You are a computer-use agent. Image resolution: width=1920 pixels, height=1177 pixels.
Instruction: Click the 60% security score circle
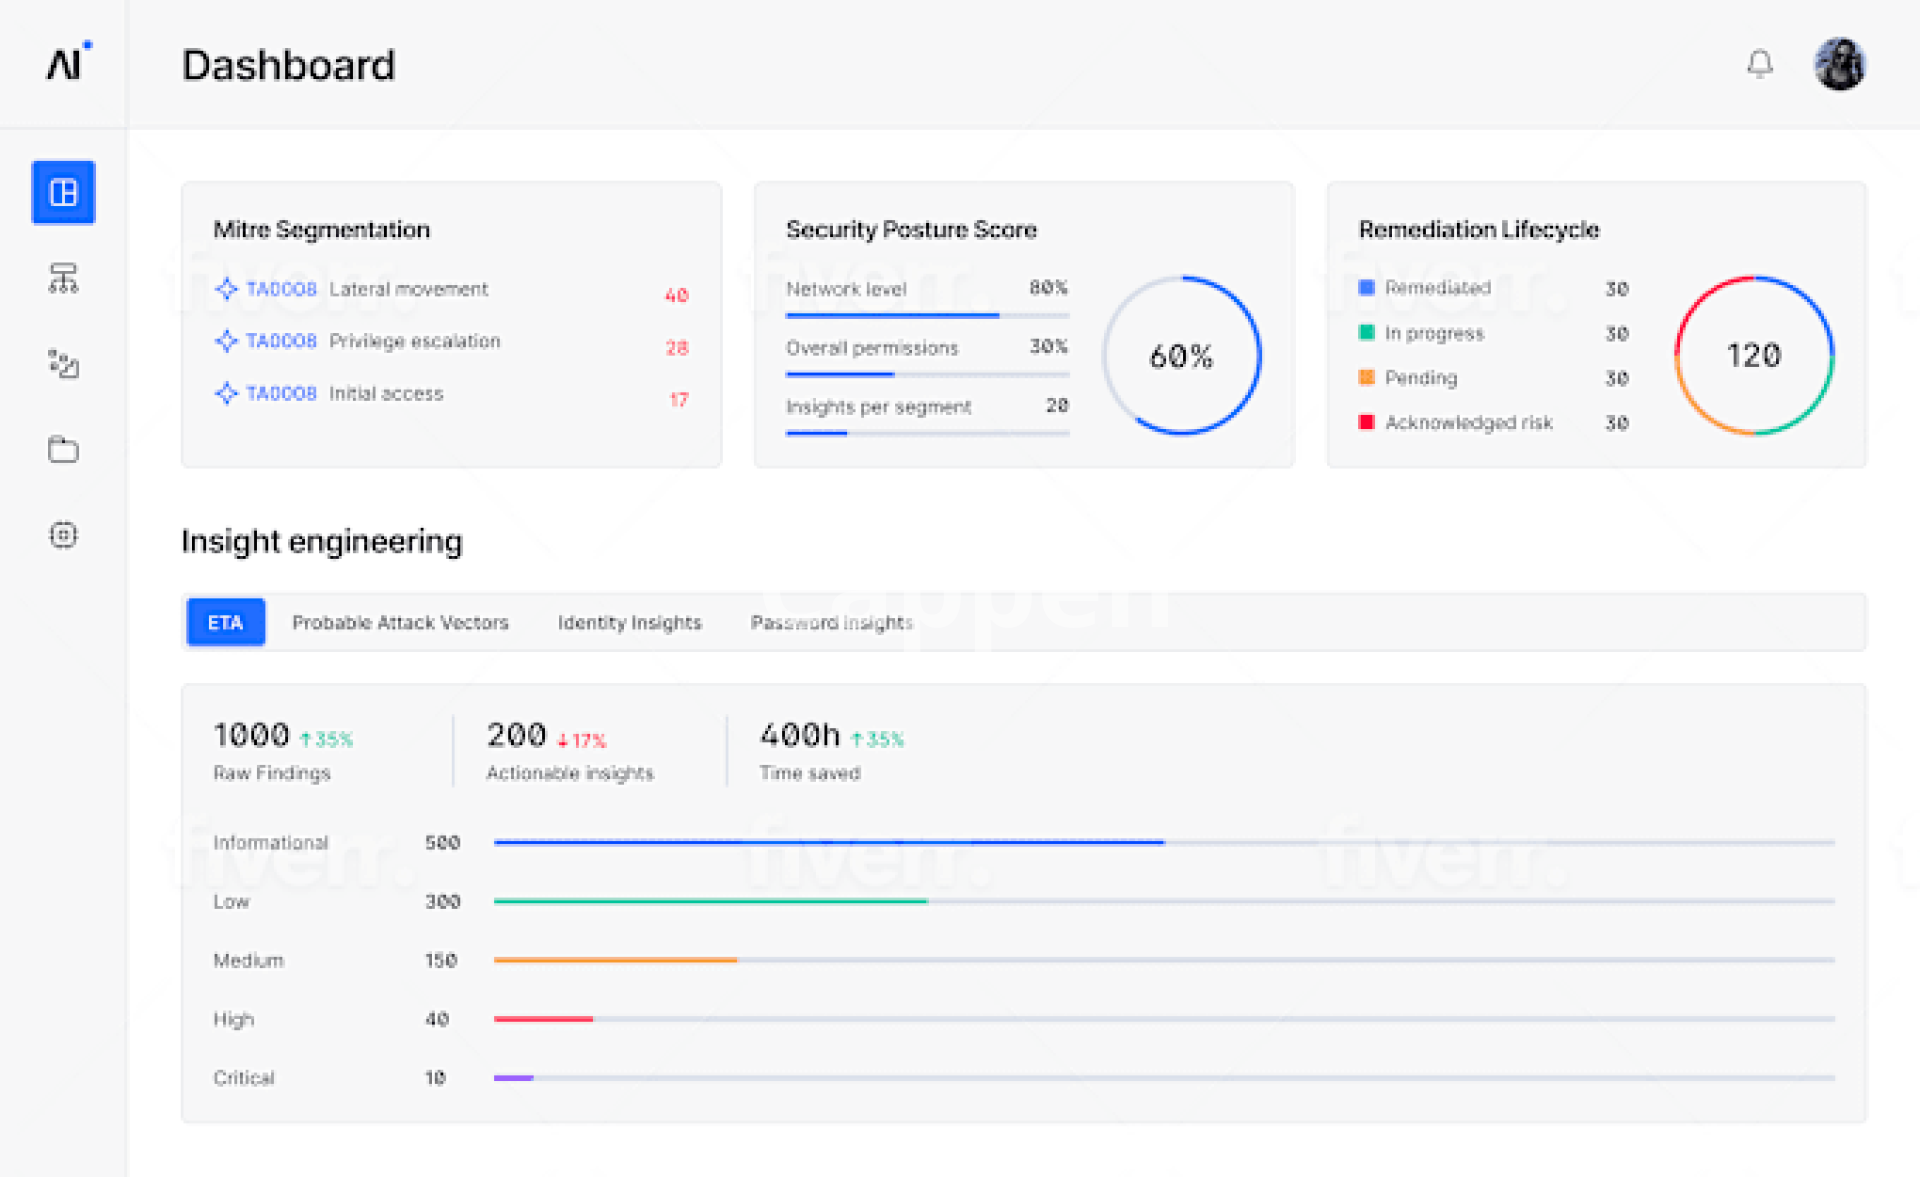(1181, 355)
